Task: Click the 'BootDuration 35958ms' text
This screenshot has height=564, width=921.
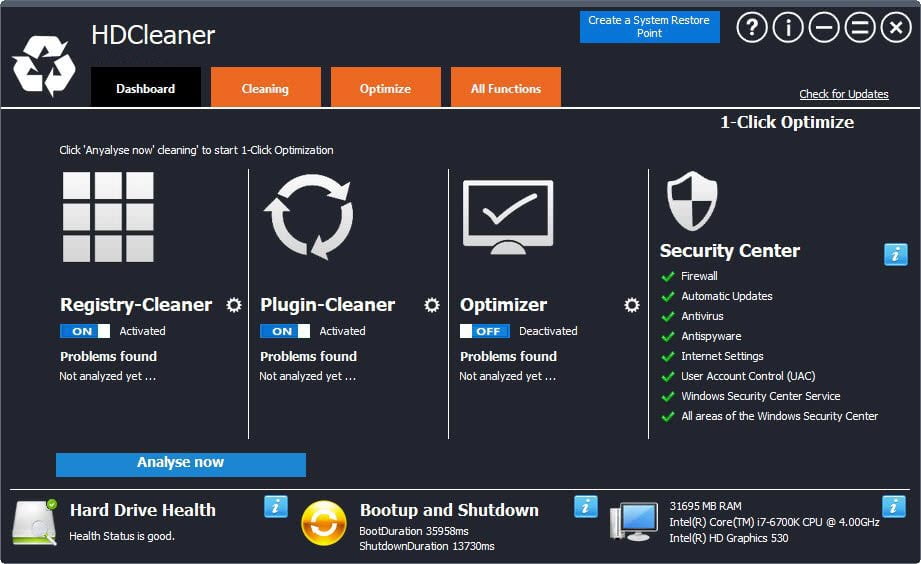Action: pos(414,531)
